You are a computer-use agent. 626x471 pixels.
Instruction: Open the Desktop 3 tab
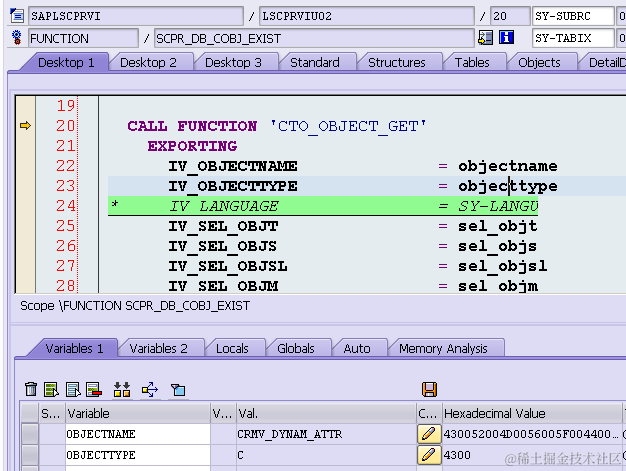point(233,62)
